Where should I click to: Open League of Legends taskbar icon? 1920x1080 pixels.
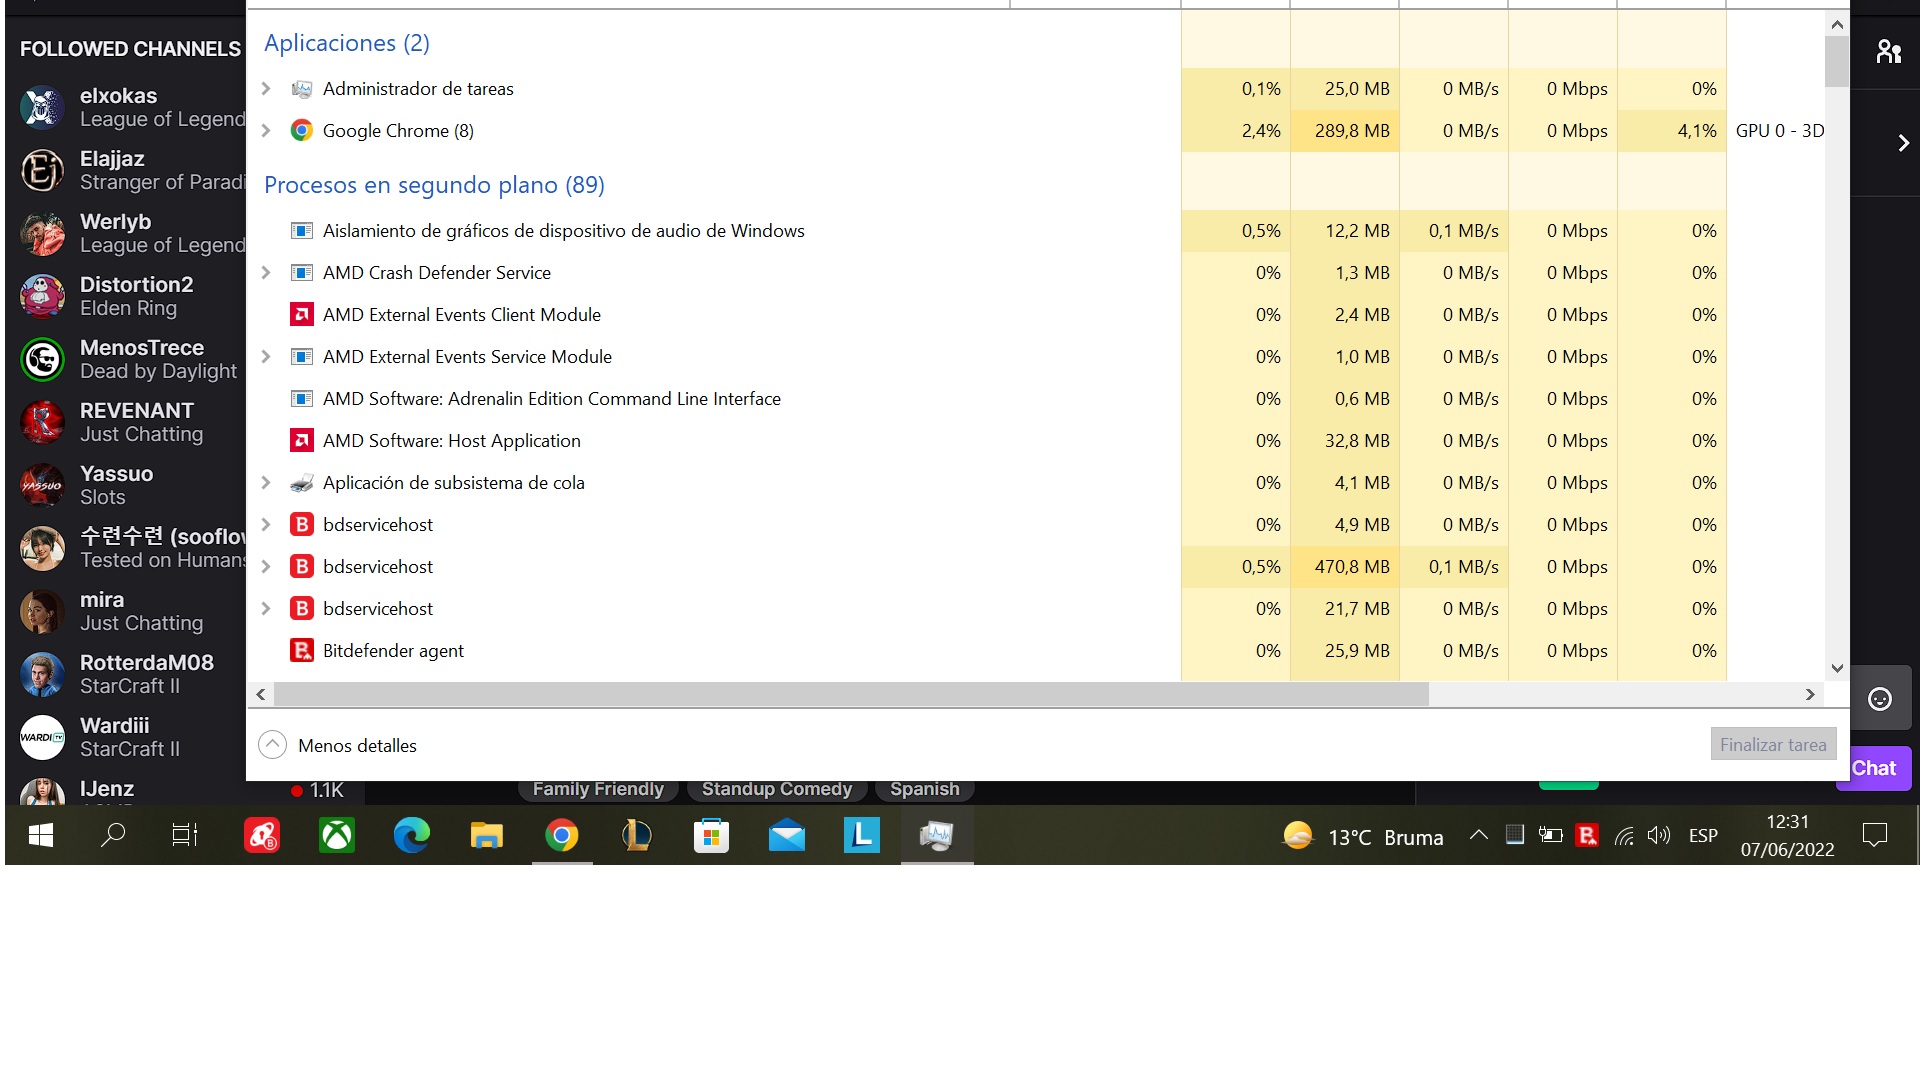pos(636,836)
